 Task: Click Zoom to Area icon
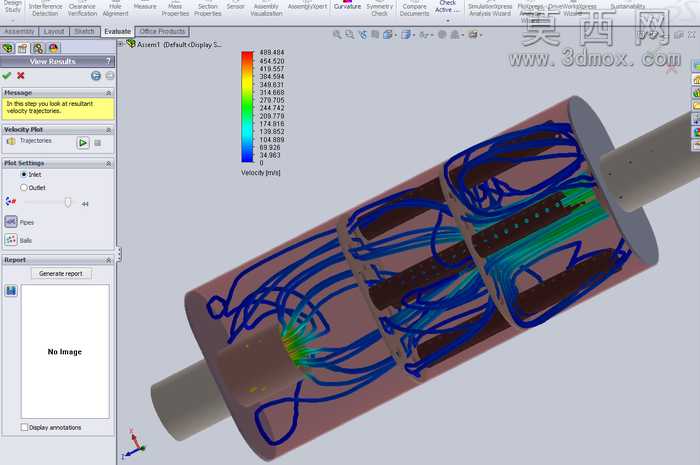click(350, 34)
